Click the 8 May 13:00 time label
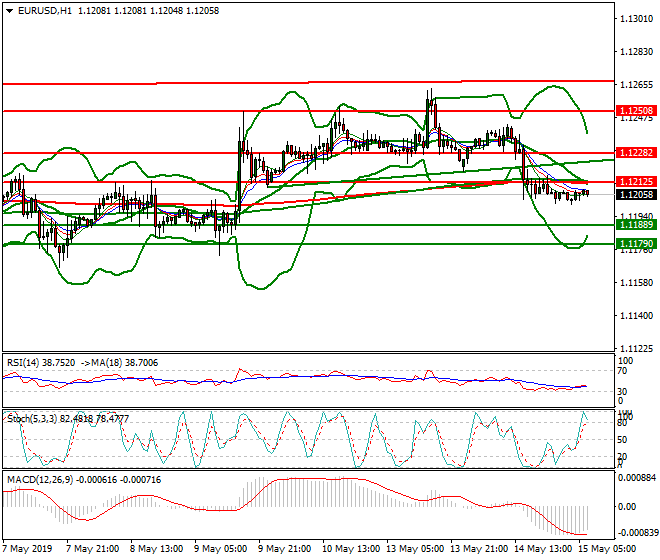Image resolution: width=660 pixels, height=560 pixels. [157, 549]
